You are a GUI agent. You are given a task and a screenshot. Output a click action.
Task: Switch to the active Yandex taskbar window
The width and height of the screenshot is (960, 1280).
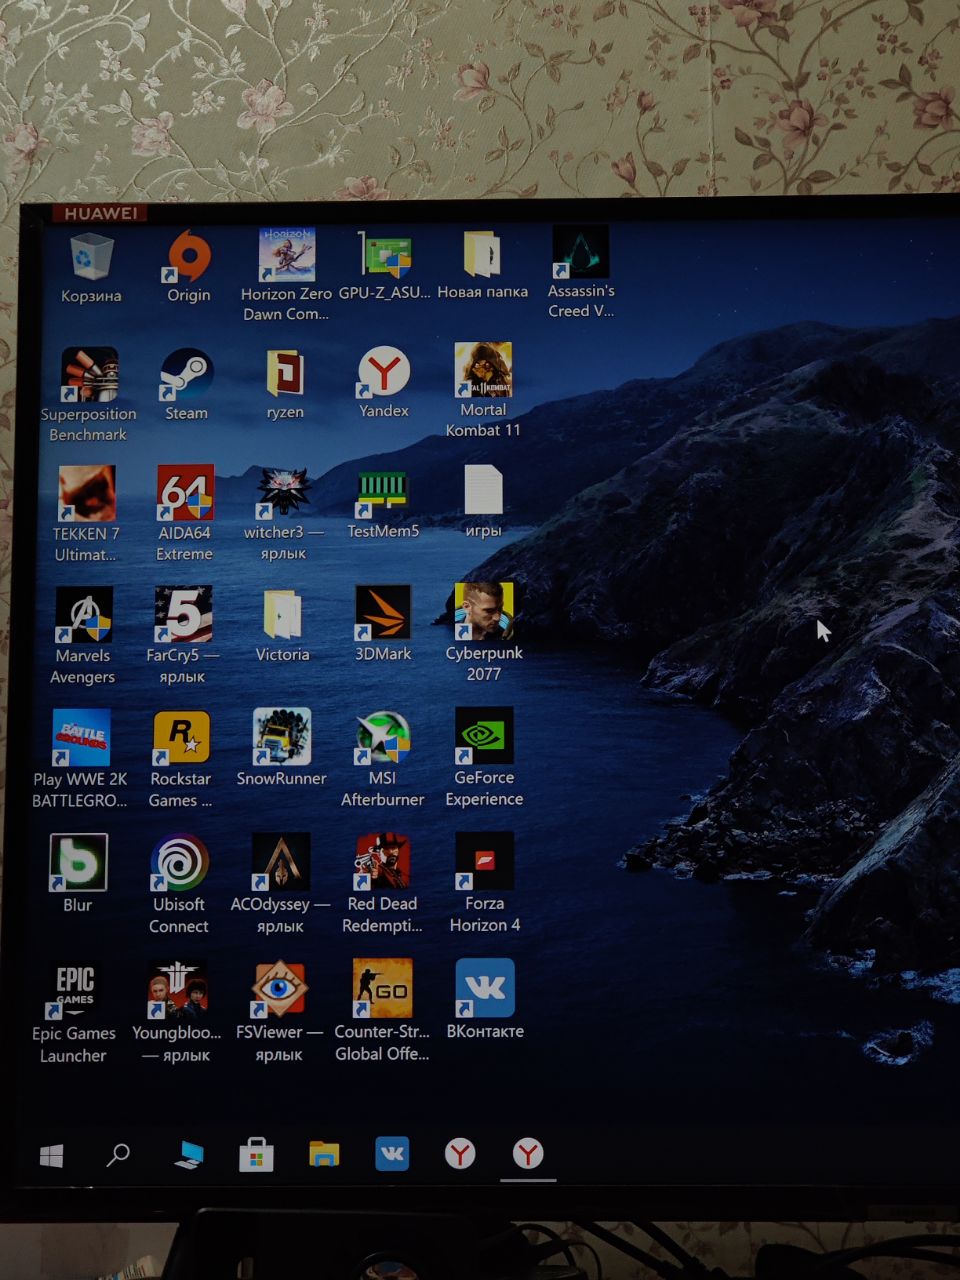coord(528,1154)
